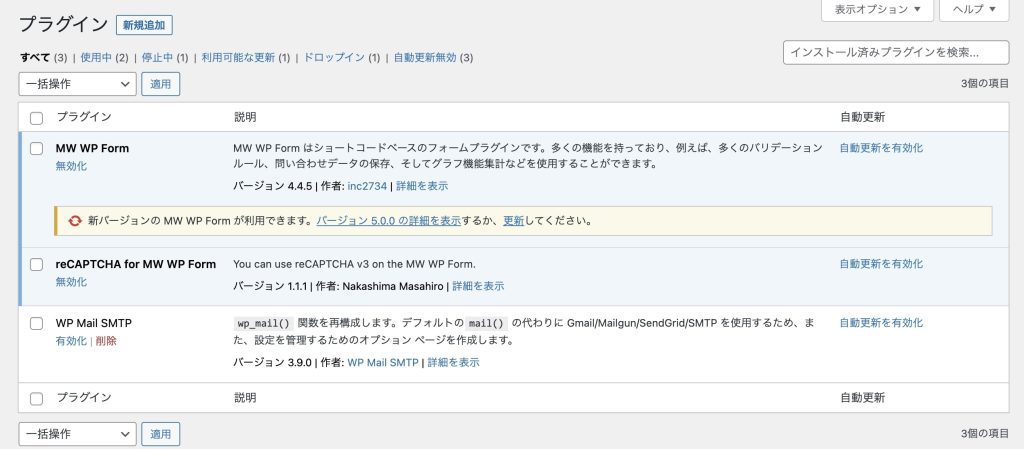The height and width of the screenshot is (449, 1024).
Task: Click 更新 link in update notice
Action: click(x=513, y=221)
